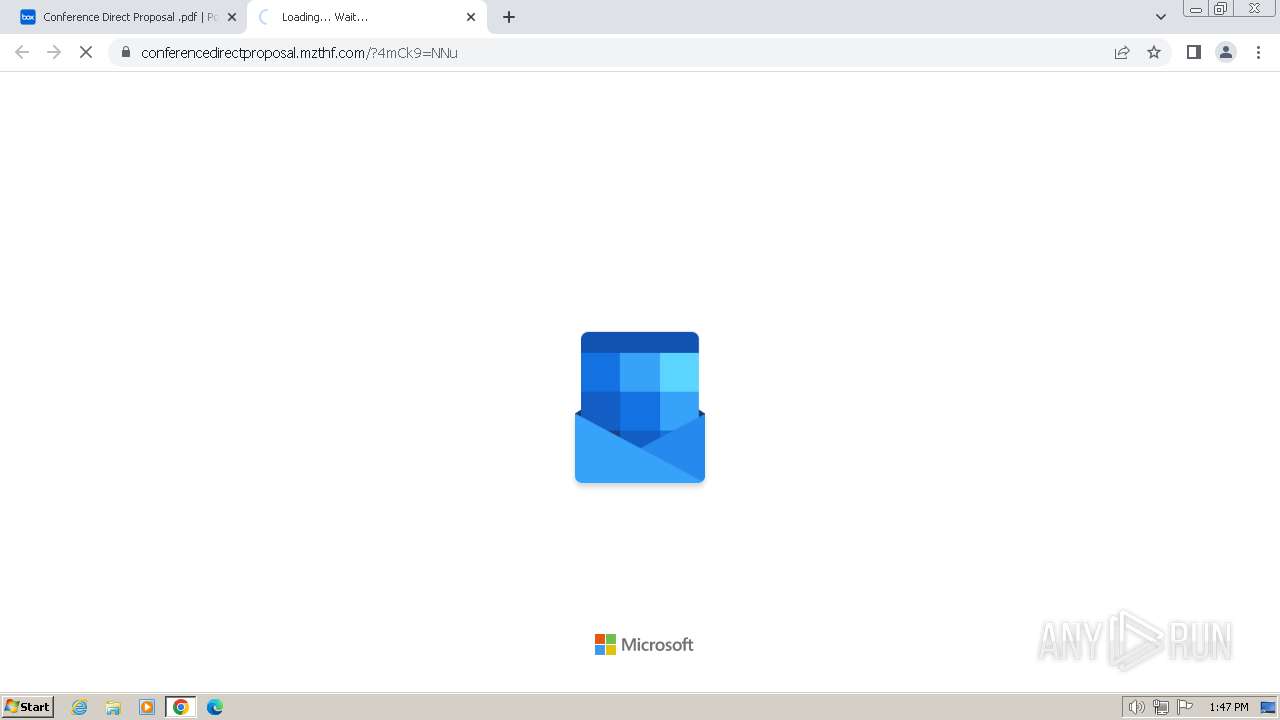Open the Chrome profile menu
Image resolution: width=1280 pixels, height=720 pixels.
1226,52
